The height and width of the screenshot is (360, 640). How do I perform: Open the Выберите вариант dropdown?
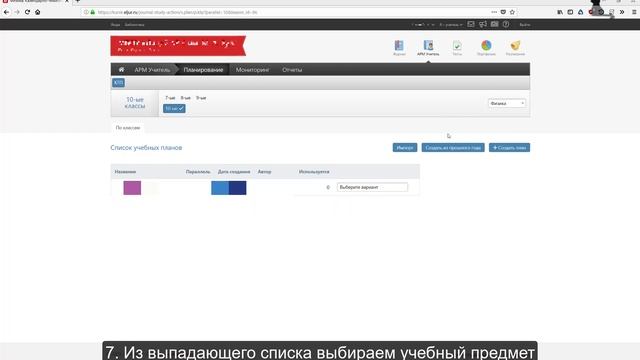click(x=372, y=187)
